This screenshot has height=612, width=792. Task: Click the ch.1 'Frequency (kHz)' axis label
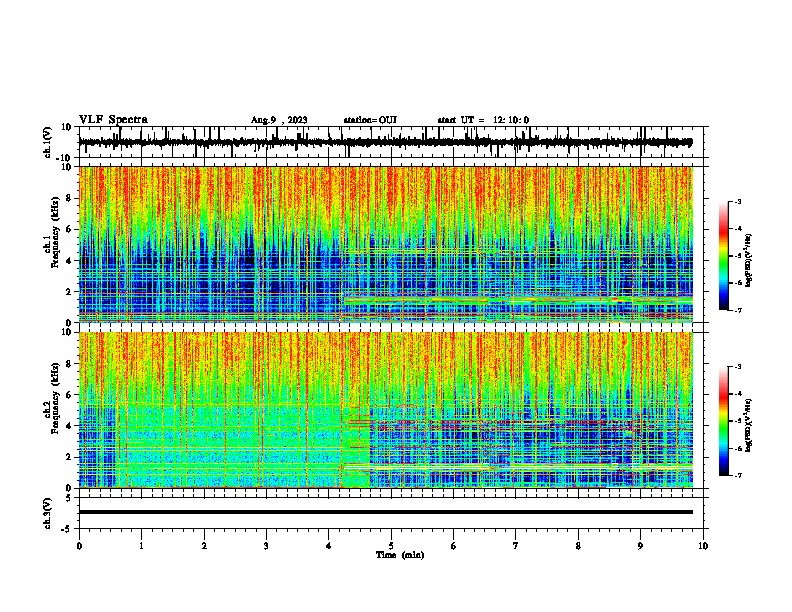(x=55, y=232)
